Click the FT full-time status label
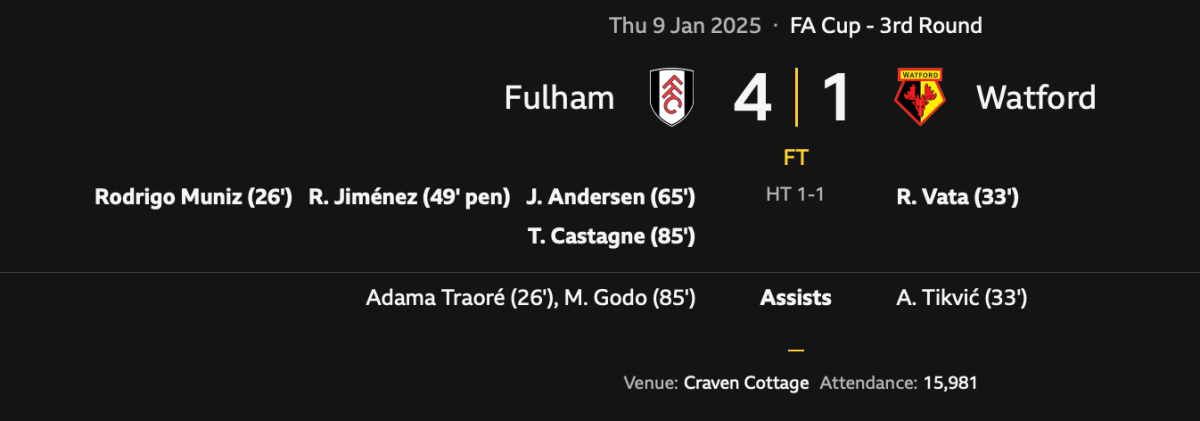This screenshot has width=1200, height=421. tap(796, 158)
